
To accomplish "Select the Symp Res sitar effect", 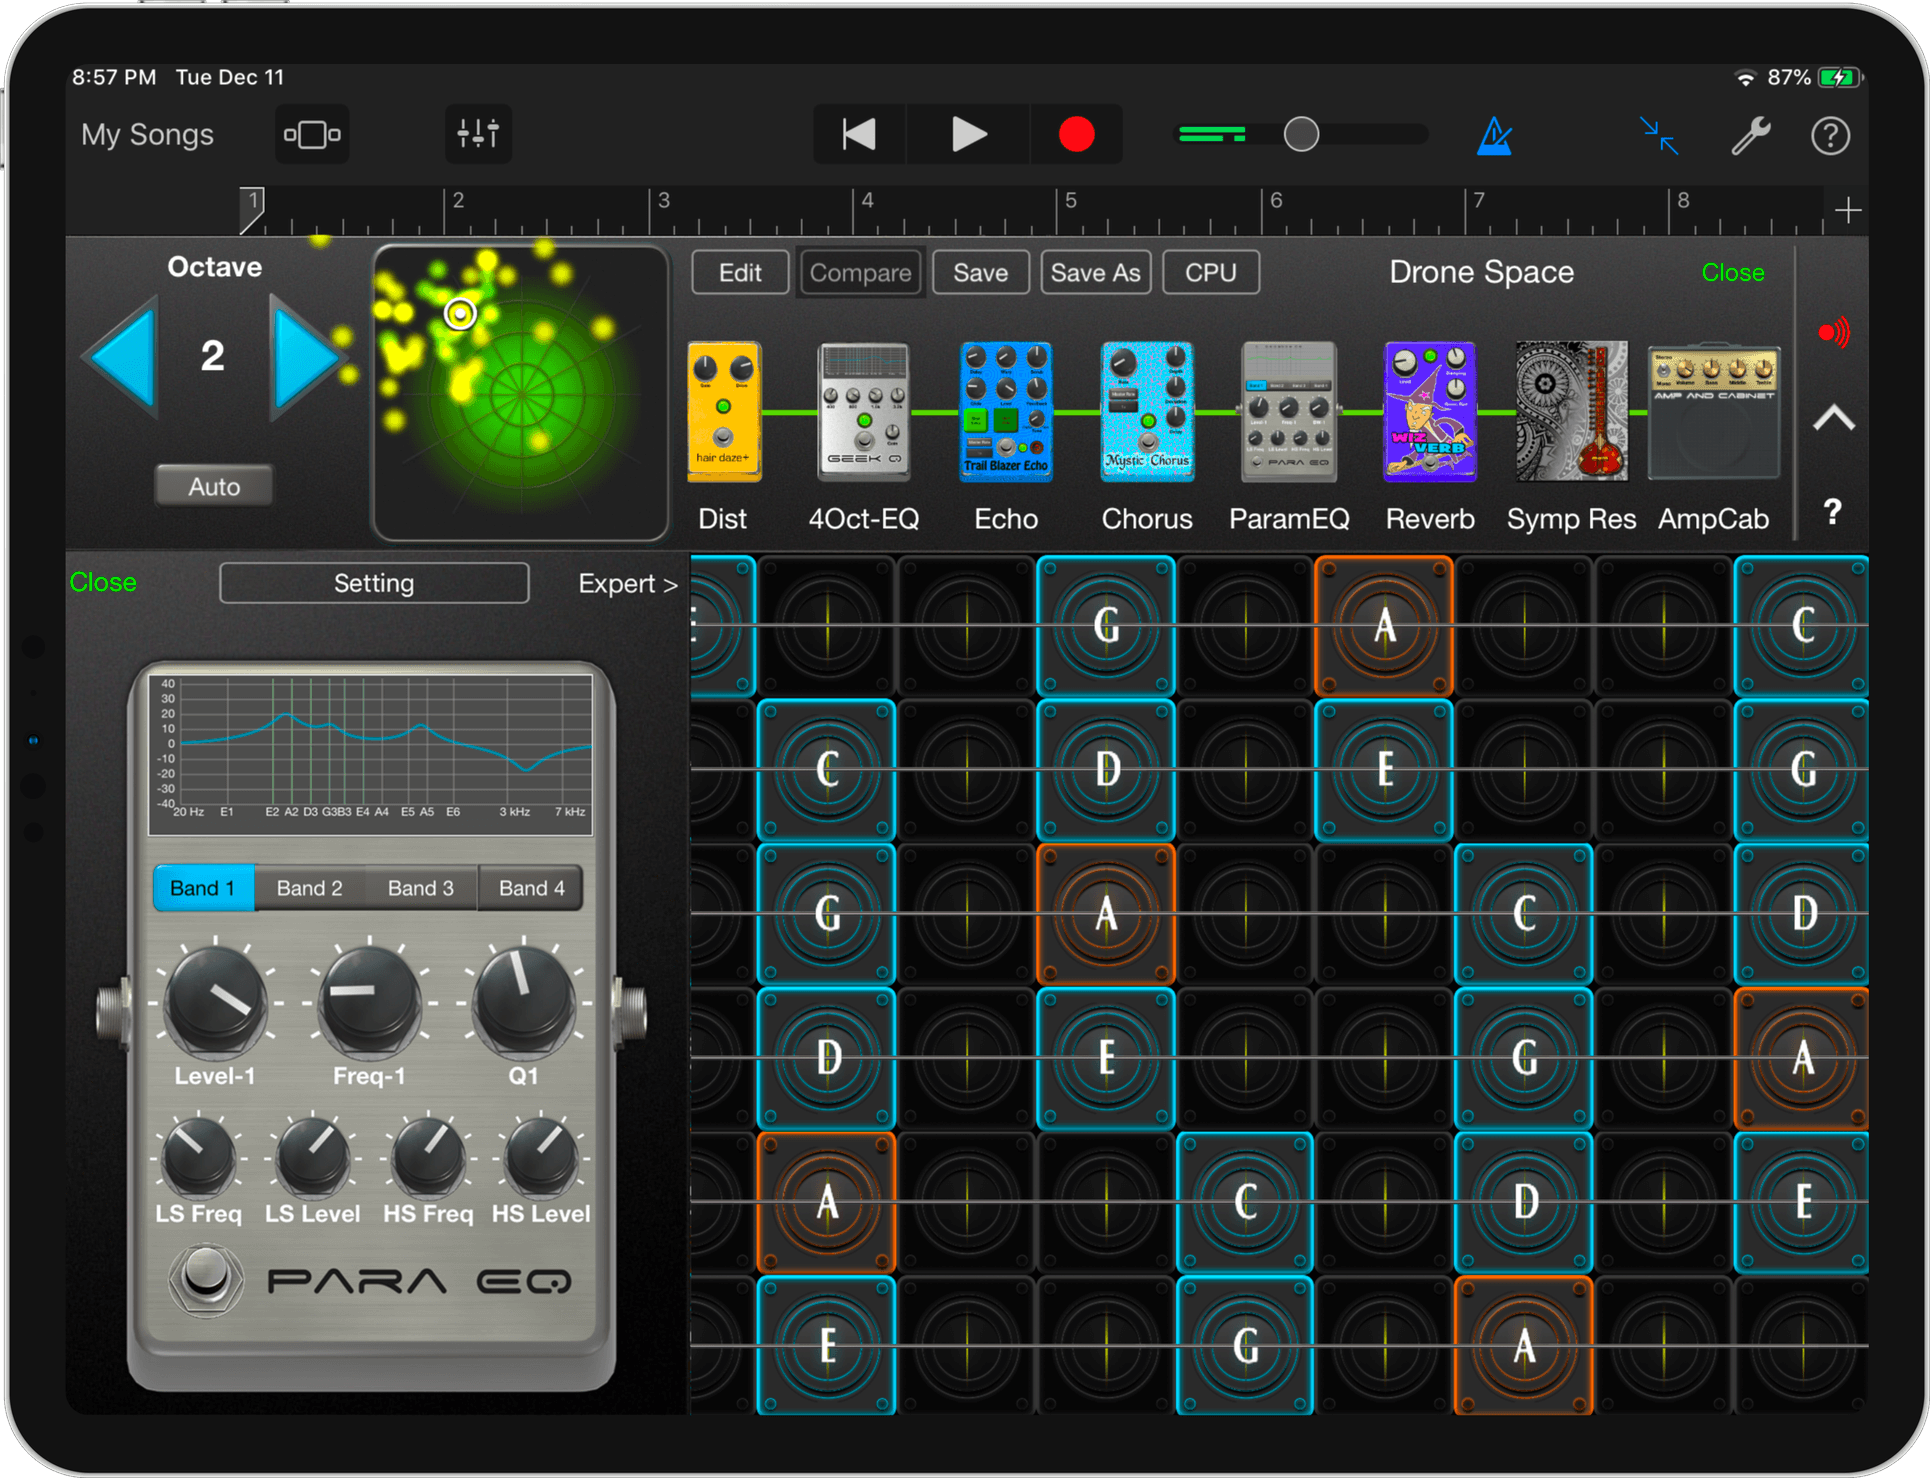I will tap(1571, 411).
